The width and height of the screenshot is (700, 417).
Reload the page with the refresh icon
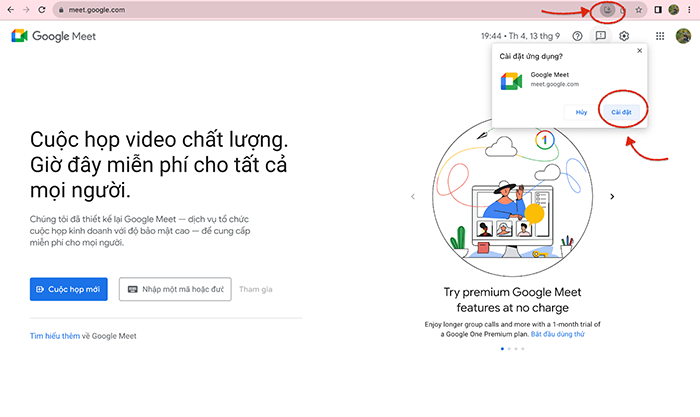pyautogui.click(x=42, y=9)
